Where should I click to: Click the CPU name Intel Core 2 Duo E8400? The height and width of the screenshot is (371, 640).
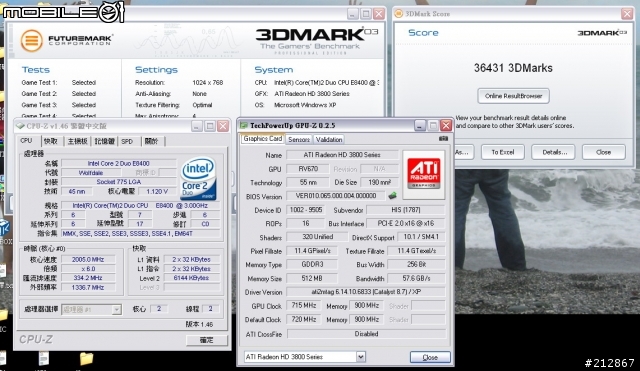point(119,163)
